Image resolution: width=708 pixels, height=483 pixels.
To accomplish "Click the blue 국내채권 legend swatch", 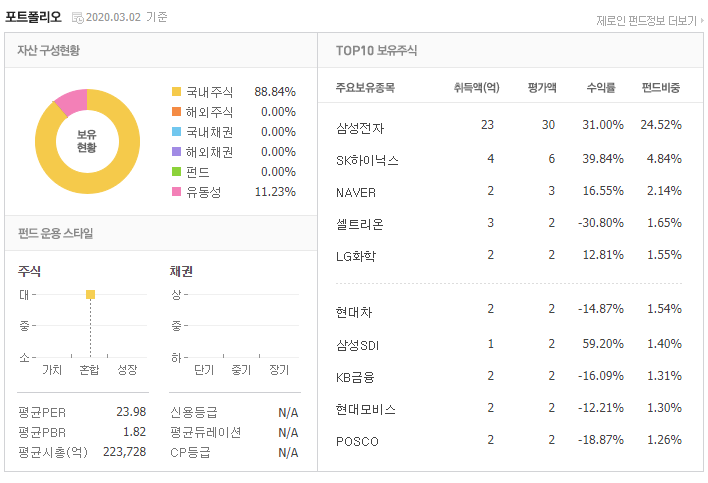I will [176, 131].
